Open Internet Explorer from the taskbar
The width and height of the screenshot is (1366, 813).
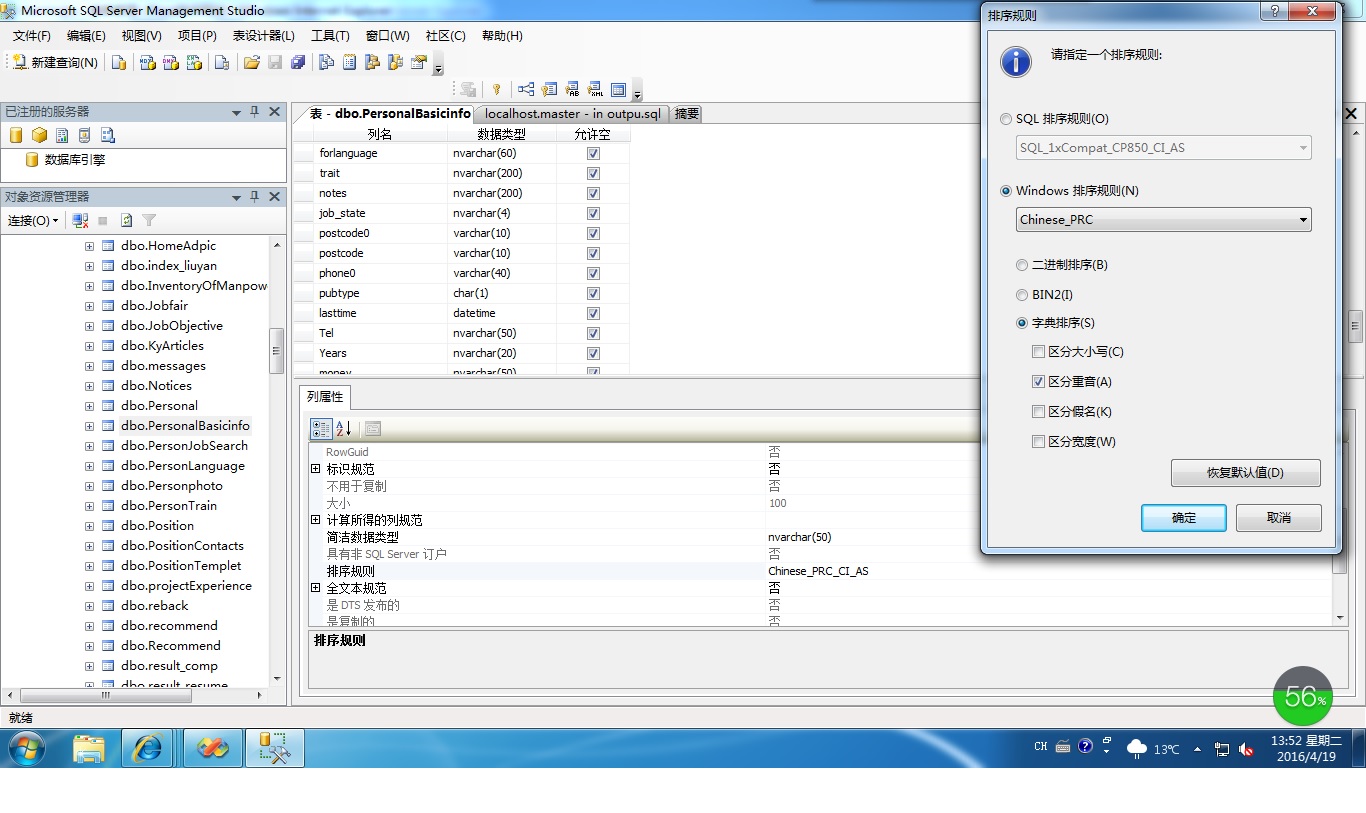[x=148, y=748]
